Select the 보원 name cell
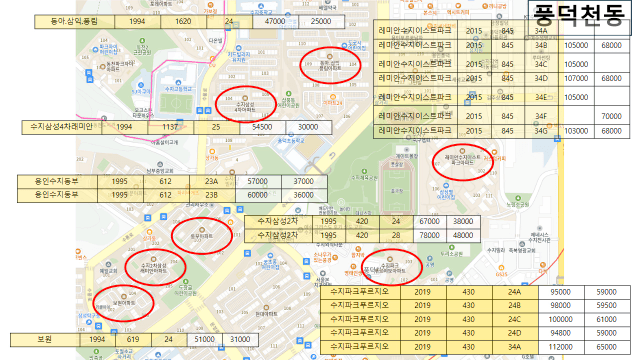Image resolution: width=640 pixels, height=360 pixels. click(45, 340)
